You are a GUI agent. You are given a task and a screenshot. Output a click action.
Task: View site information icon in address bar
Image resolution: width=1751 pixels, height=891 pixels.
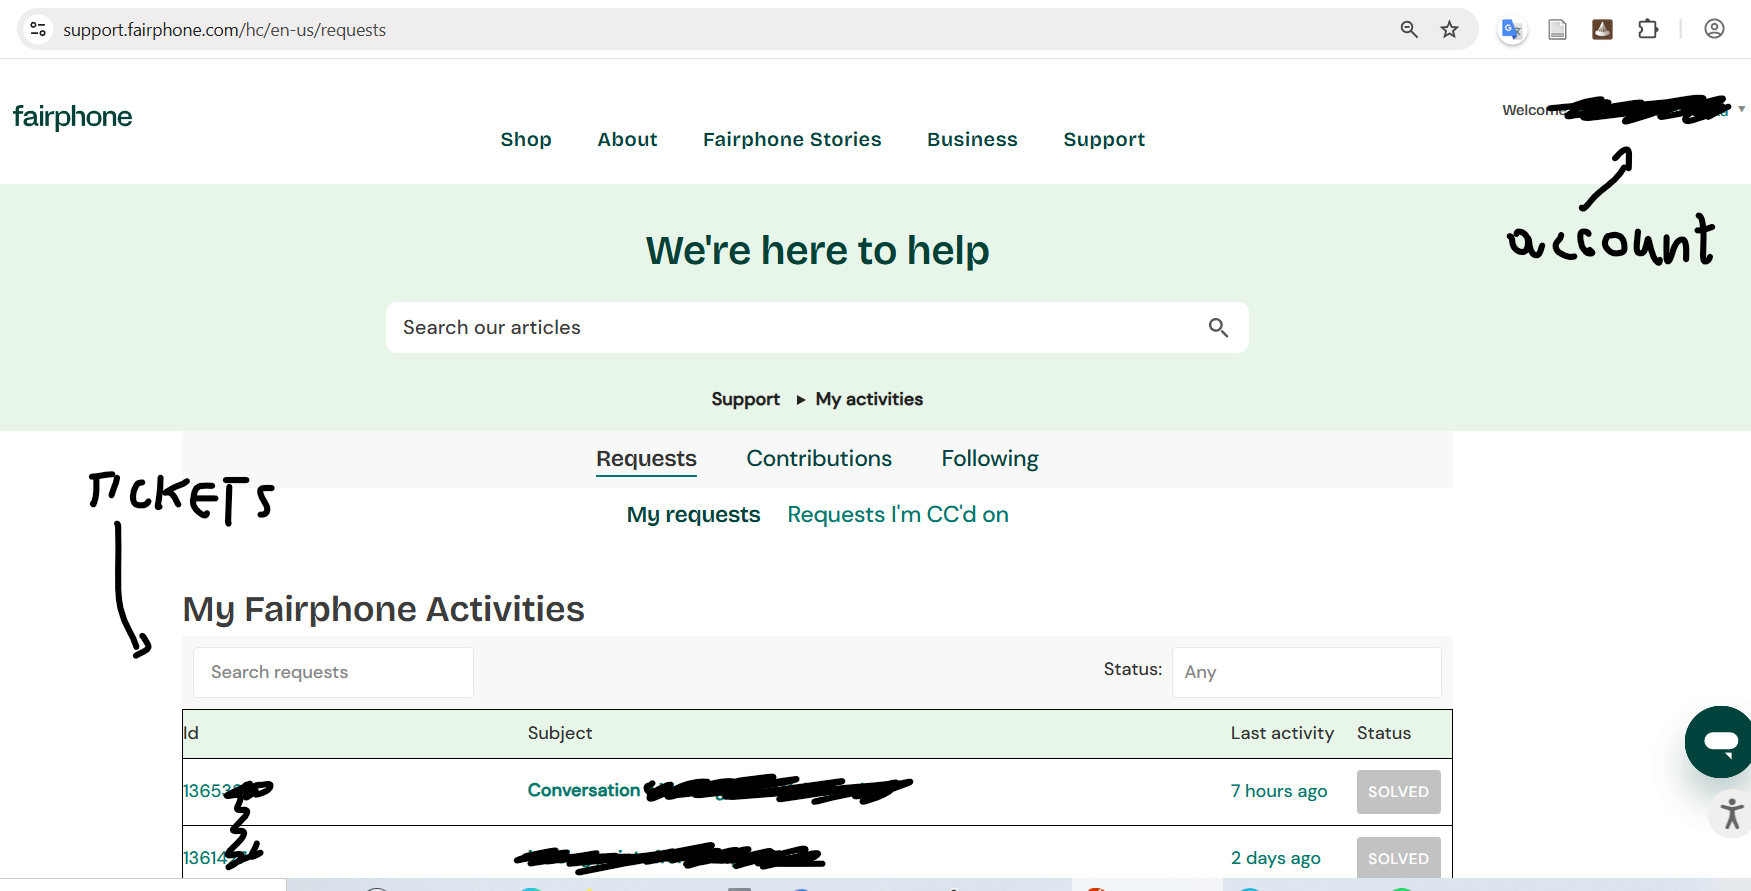coord(38,30)
